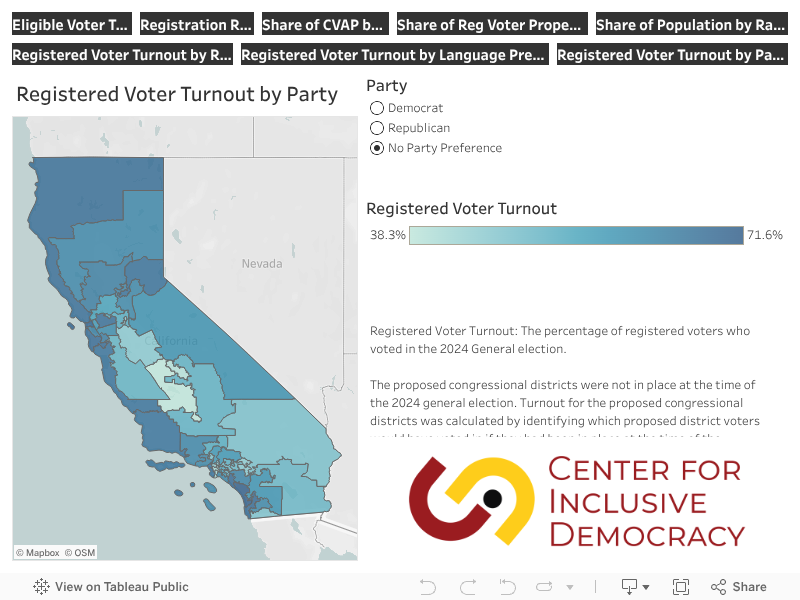The image size is (800, 600).
Task: Open the Registration R... tab
Action: point(196,25)
